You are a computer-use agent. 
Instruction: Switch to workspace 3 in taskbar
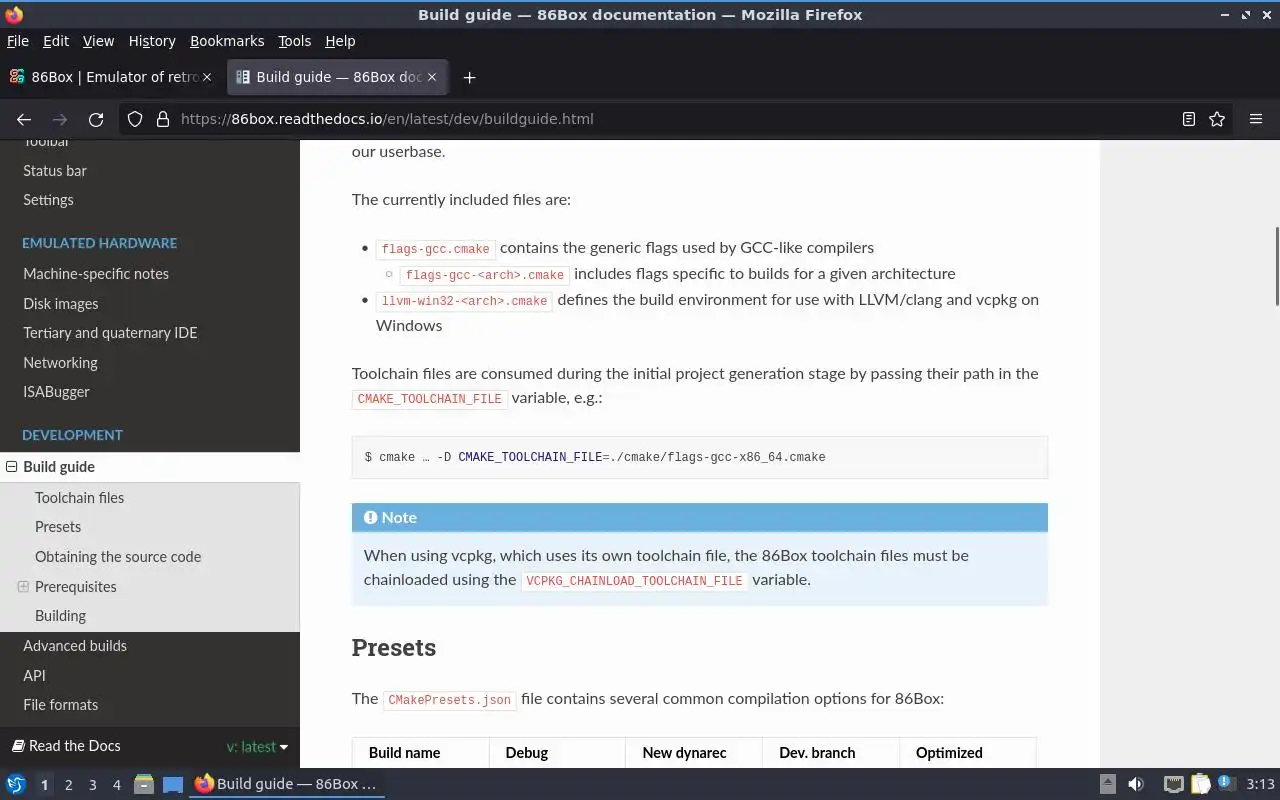[92, 785]
